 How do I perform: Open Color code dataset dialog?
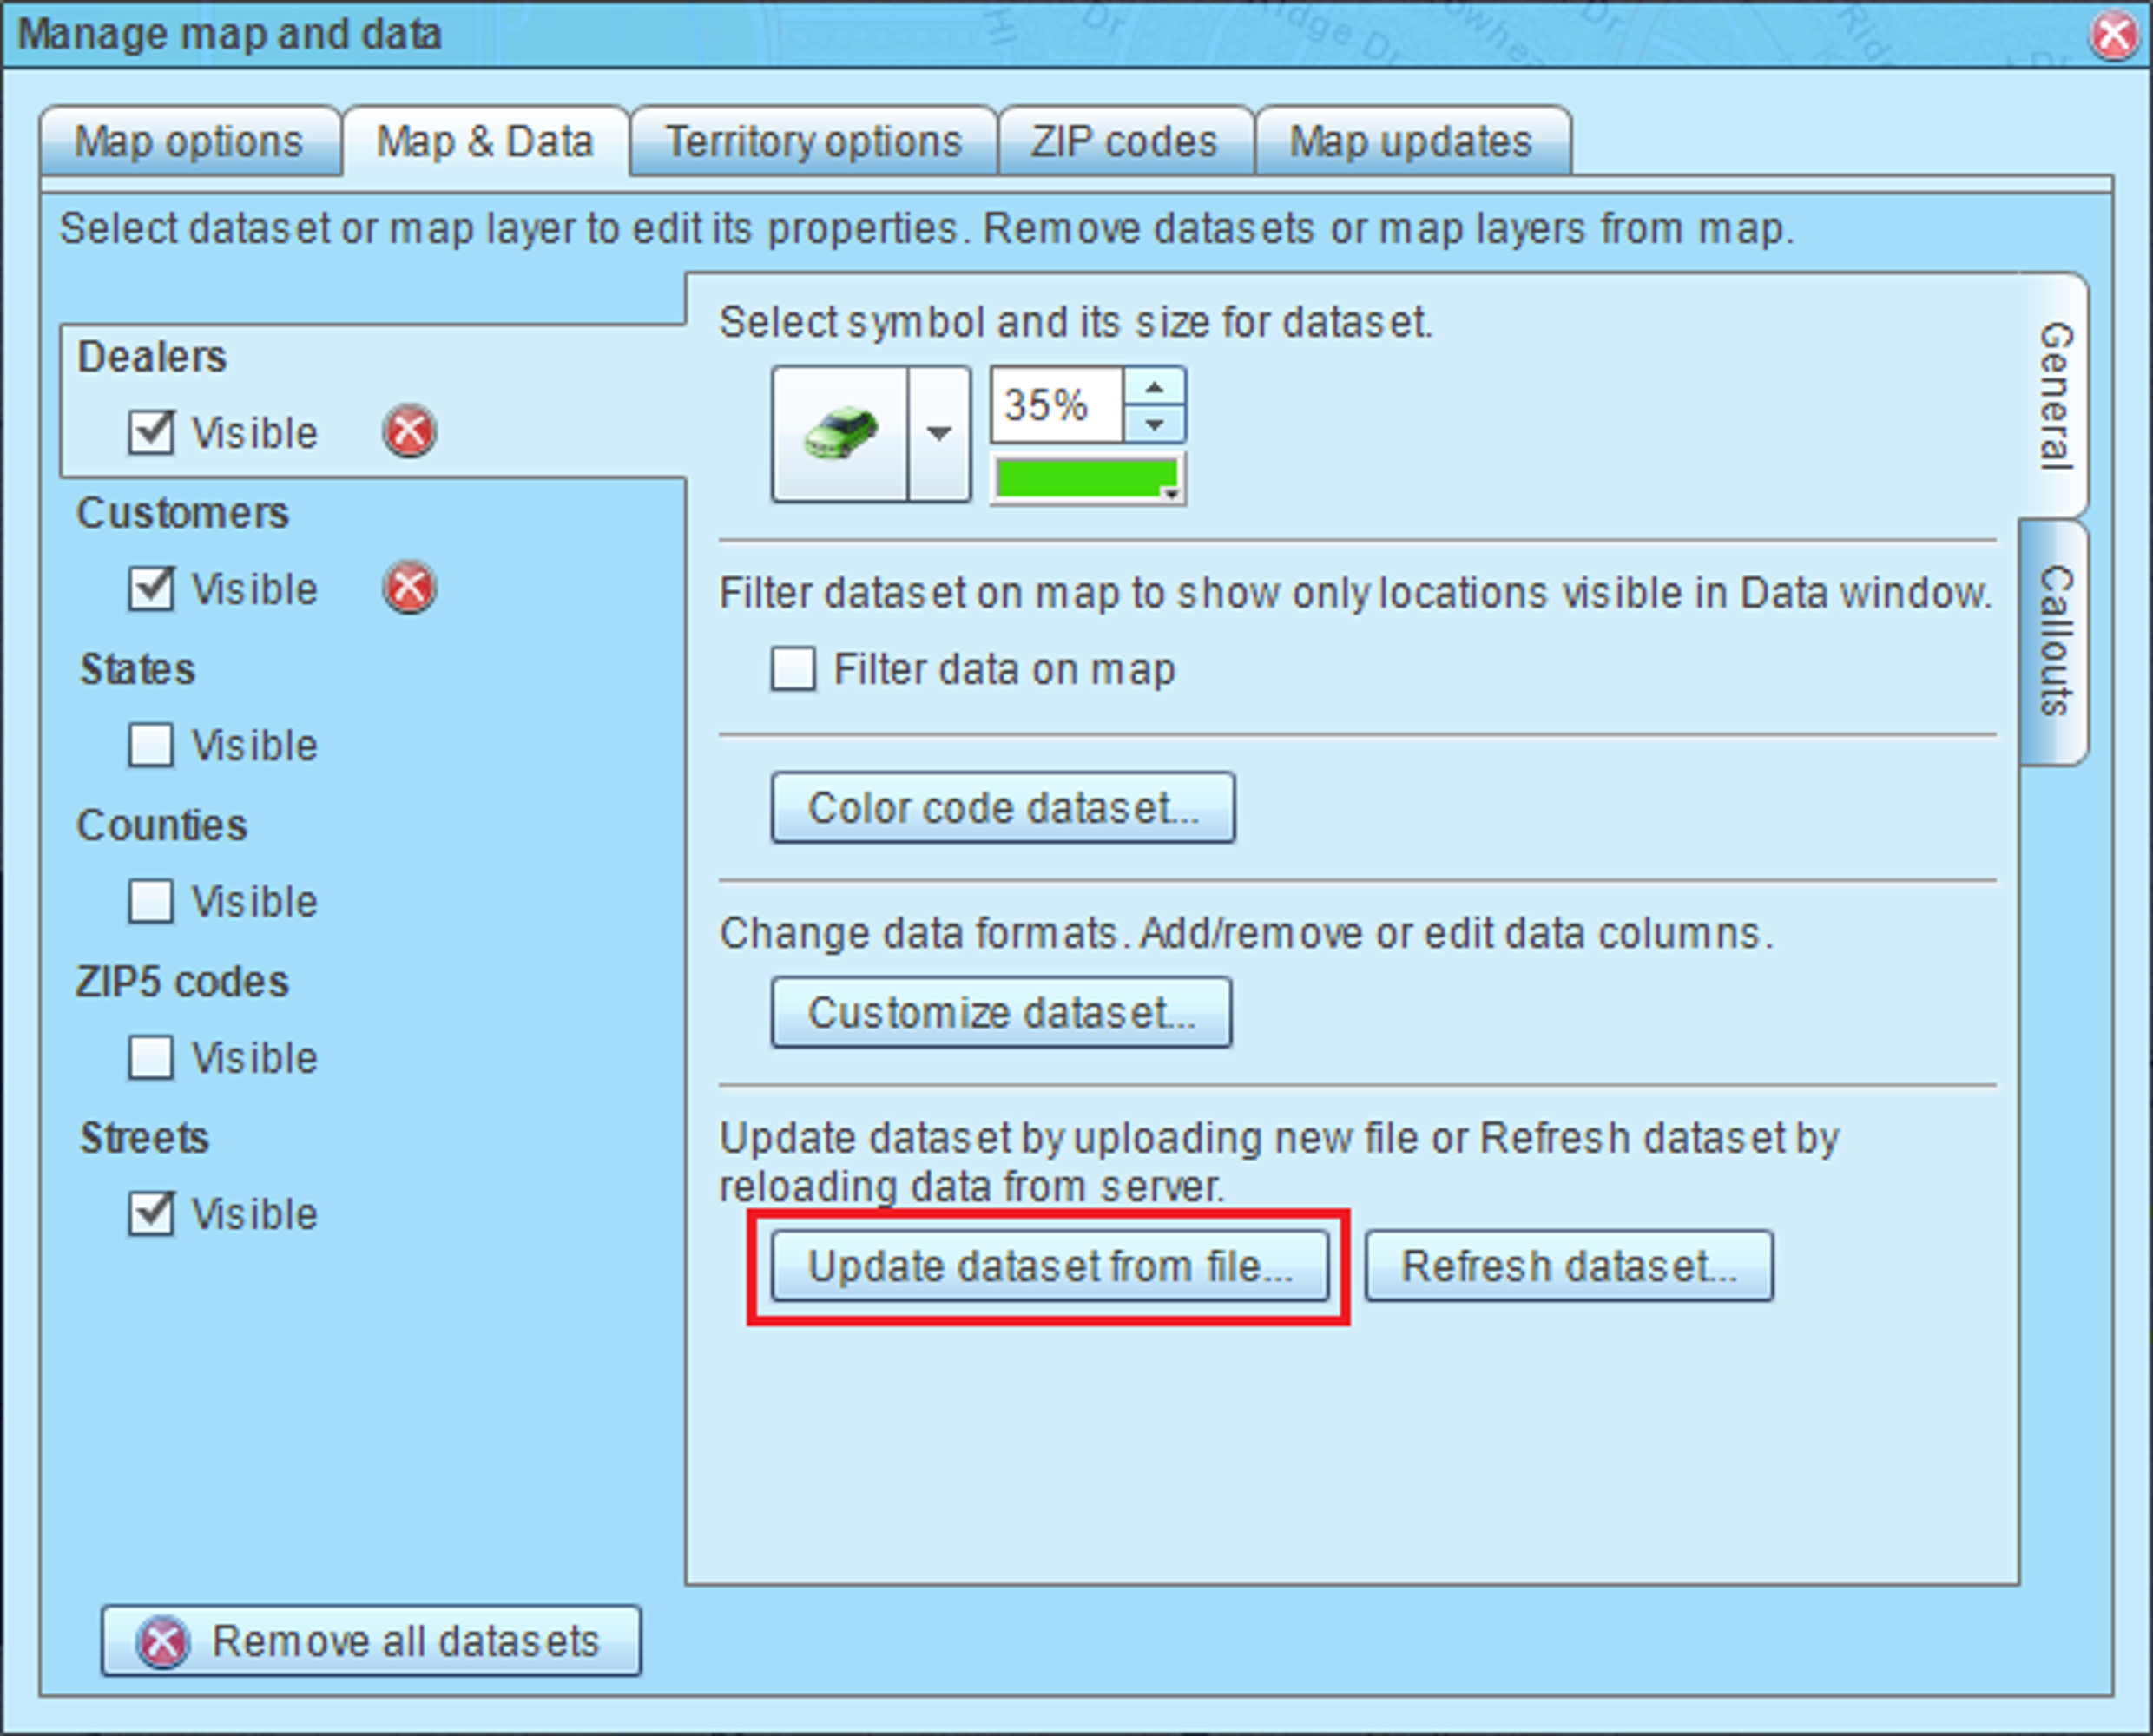coord(1003,807)
